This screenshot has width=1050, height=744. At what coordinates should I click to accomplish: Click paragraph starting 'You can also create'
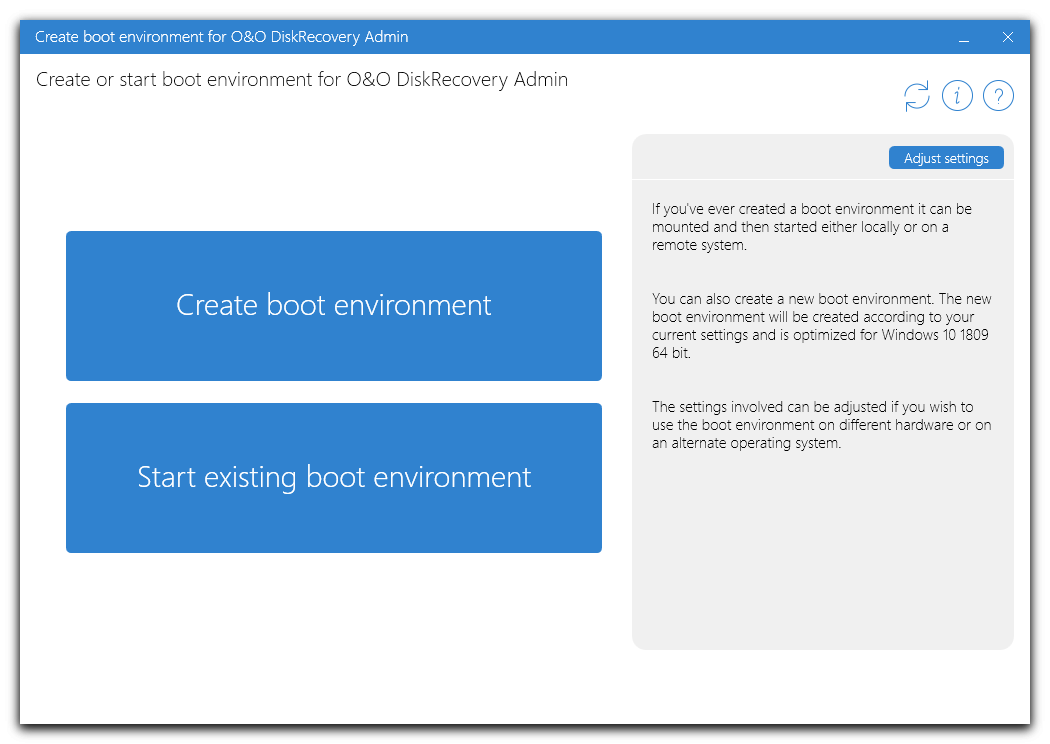821,325
